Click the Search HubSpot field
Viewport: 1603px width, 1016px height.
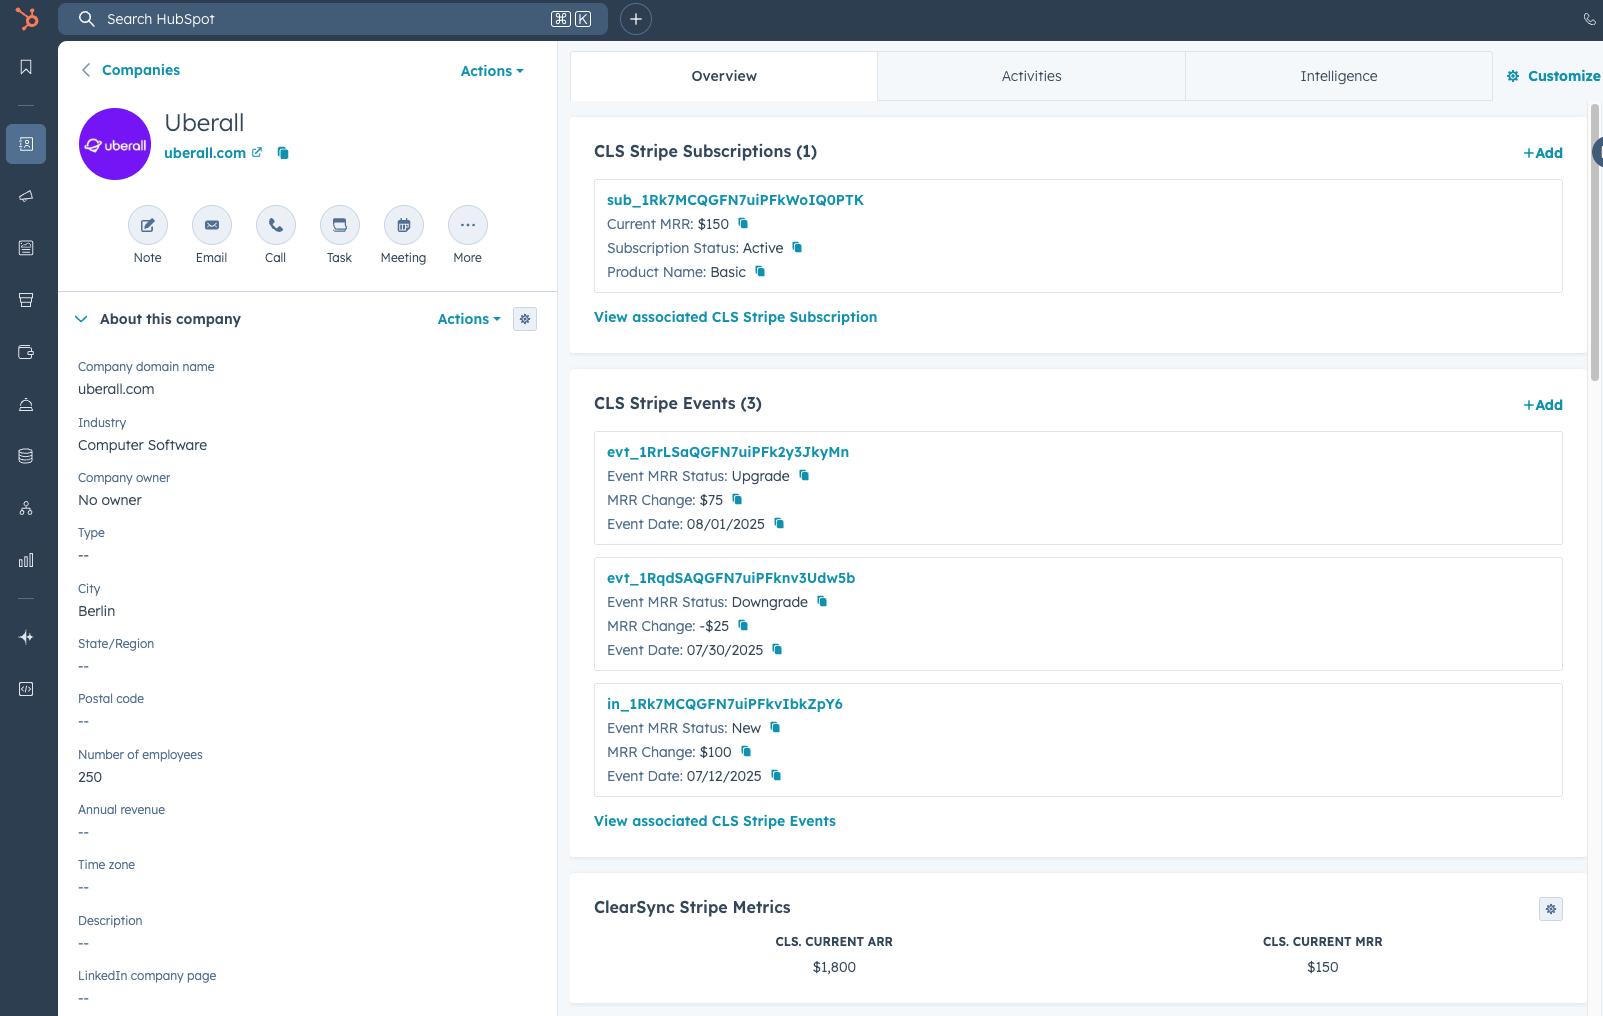333,19
